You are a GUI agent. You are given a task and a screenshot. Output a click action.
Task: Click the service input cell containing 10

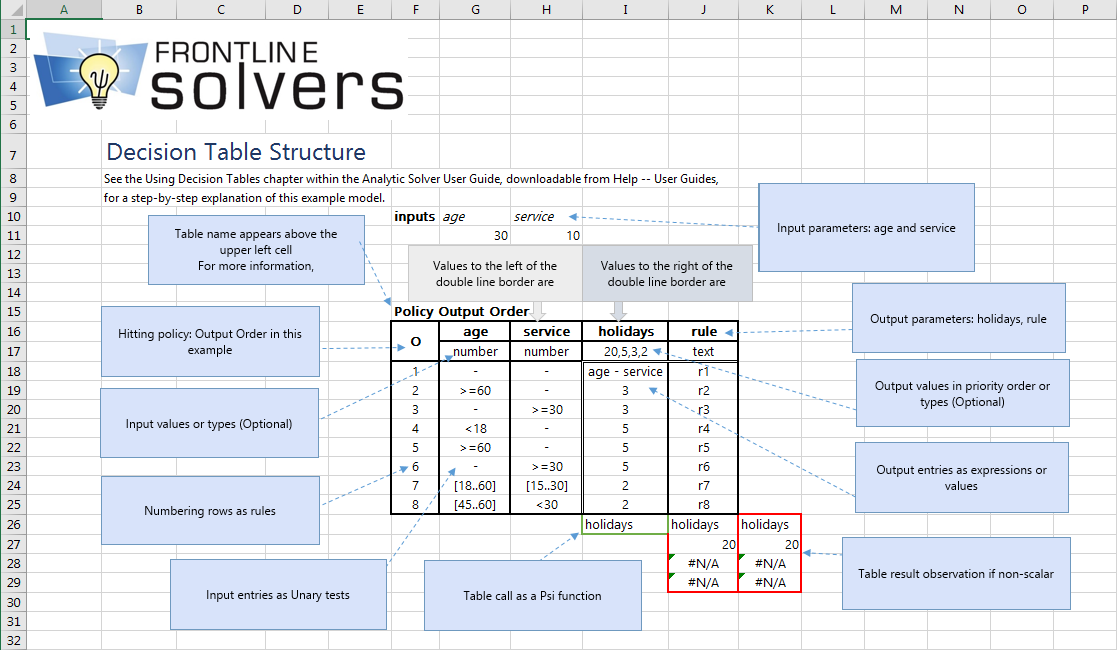click(x=546, y=236)
